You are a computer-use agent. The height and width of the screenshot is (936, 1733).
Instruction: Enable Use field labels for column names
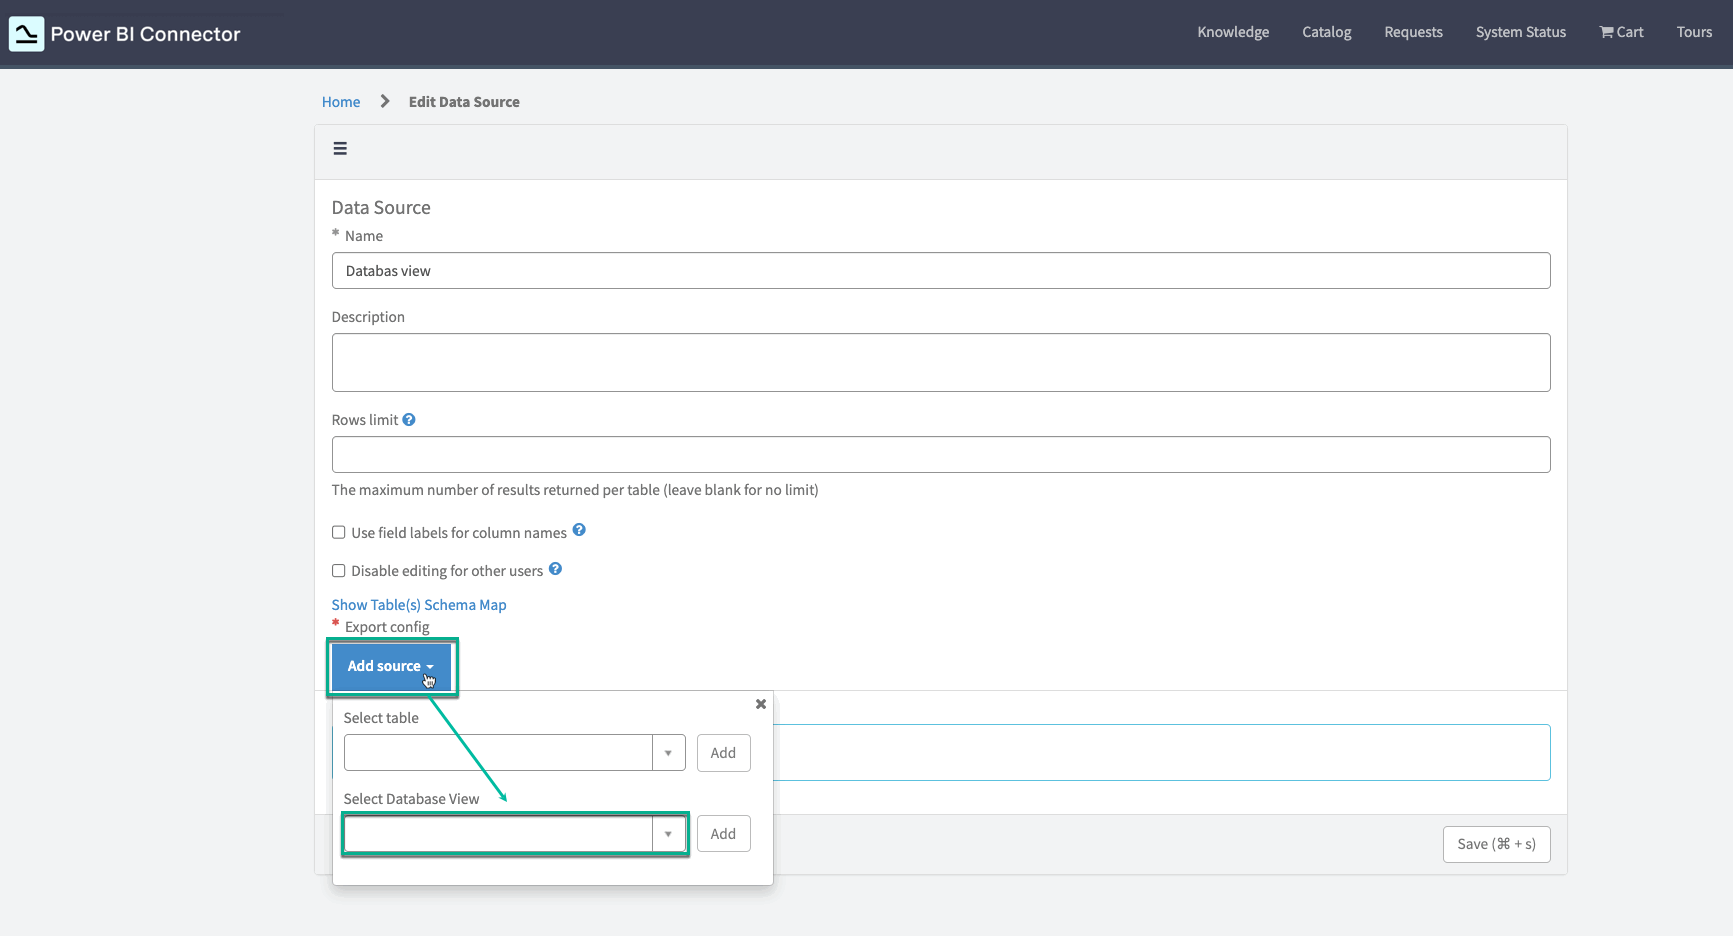coord(338,532)
